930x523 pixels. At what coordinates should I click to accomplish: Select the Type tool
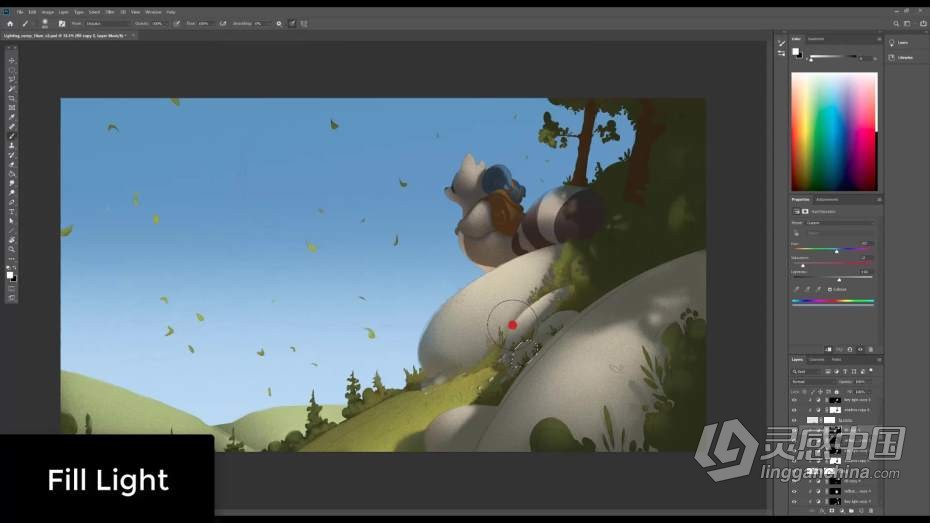pyautogui.click(x=12, y=212)
